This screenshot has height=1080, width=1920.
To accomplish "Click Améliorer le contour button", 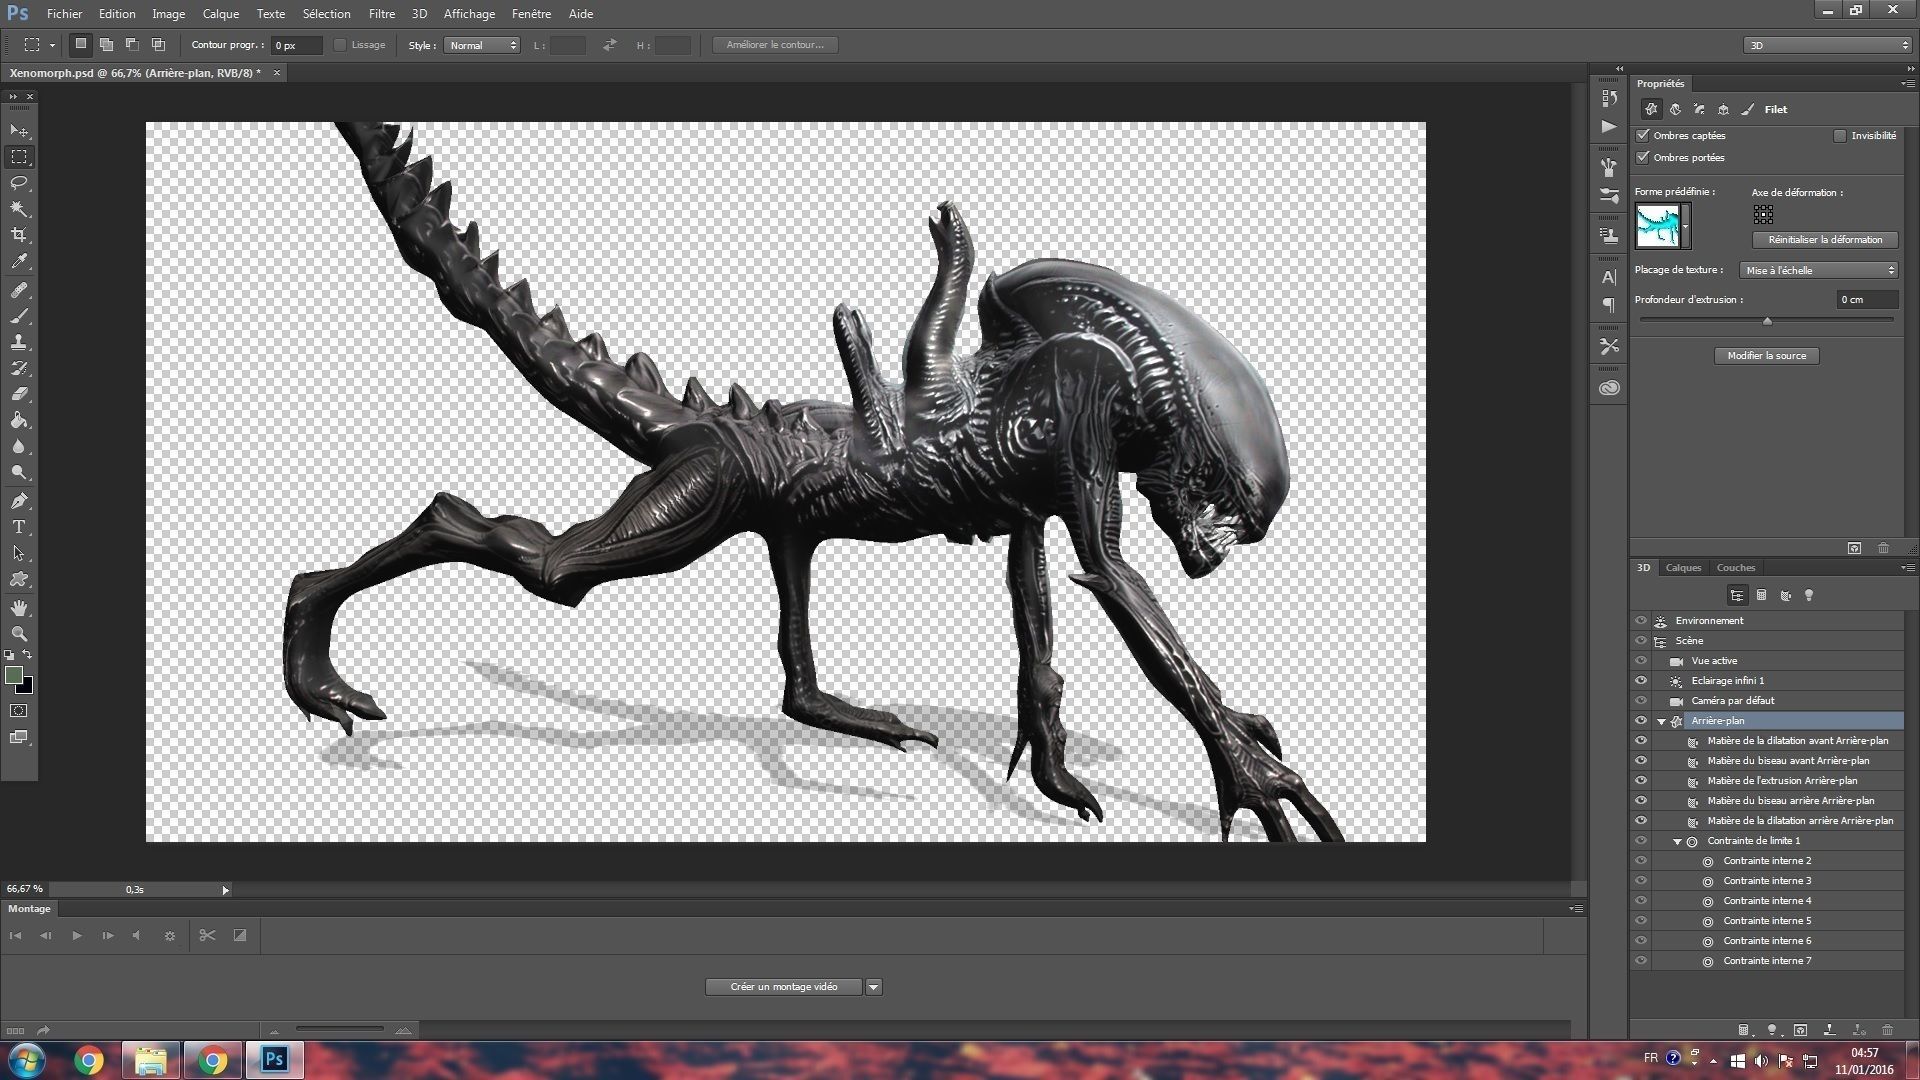I will click(x=775, y=45).
